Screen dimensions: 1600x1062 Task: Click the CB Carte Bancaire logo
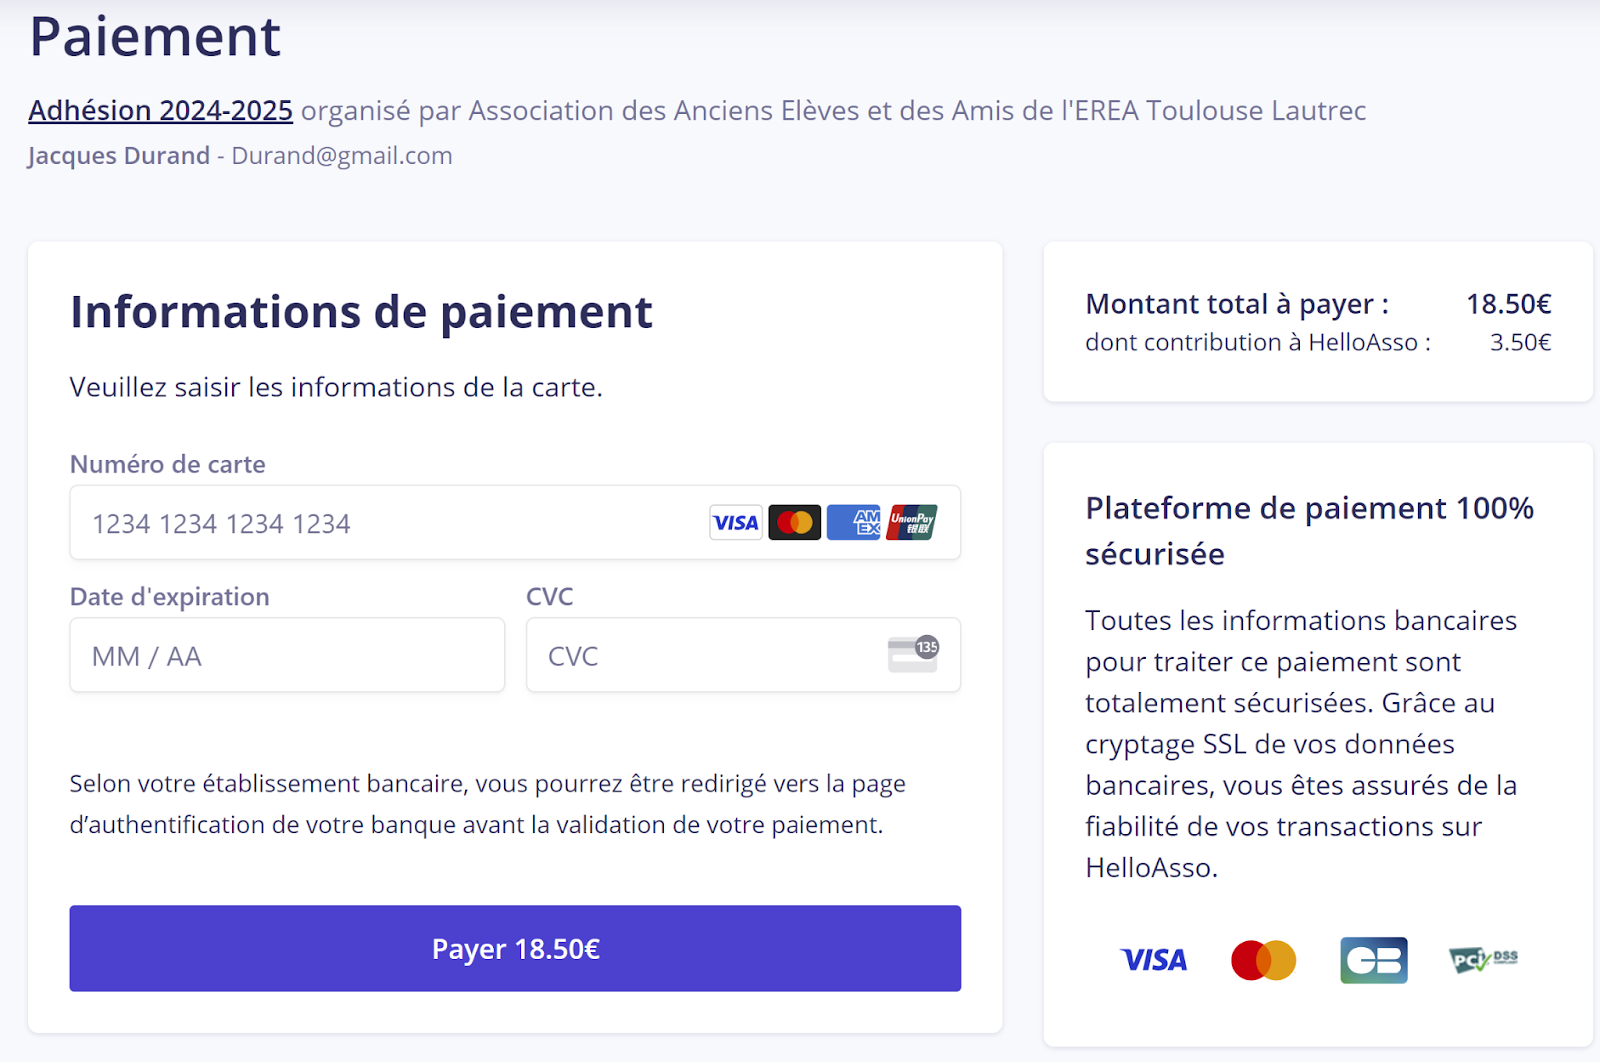(x=1374, y=960)
